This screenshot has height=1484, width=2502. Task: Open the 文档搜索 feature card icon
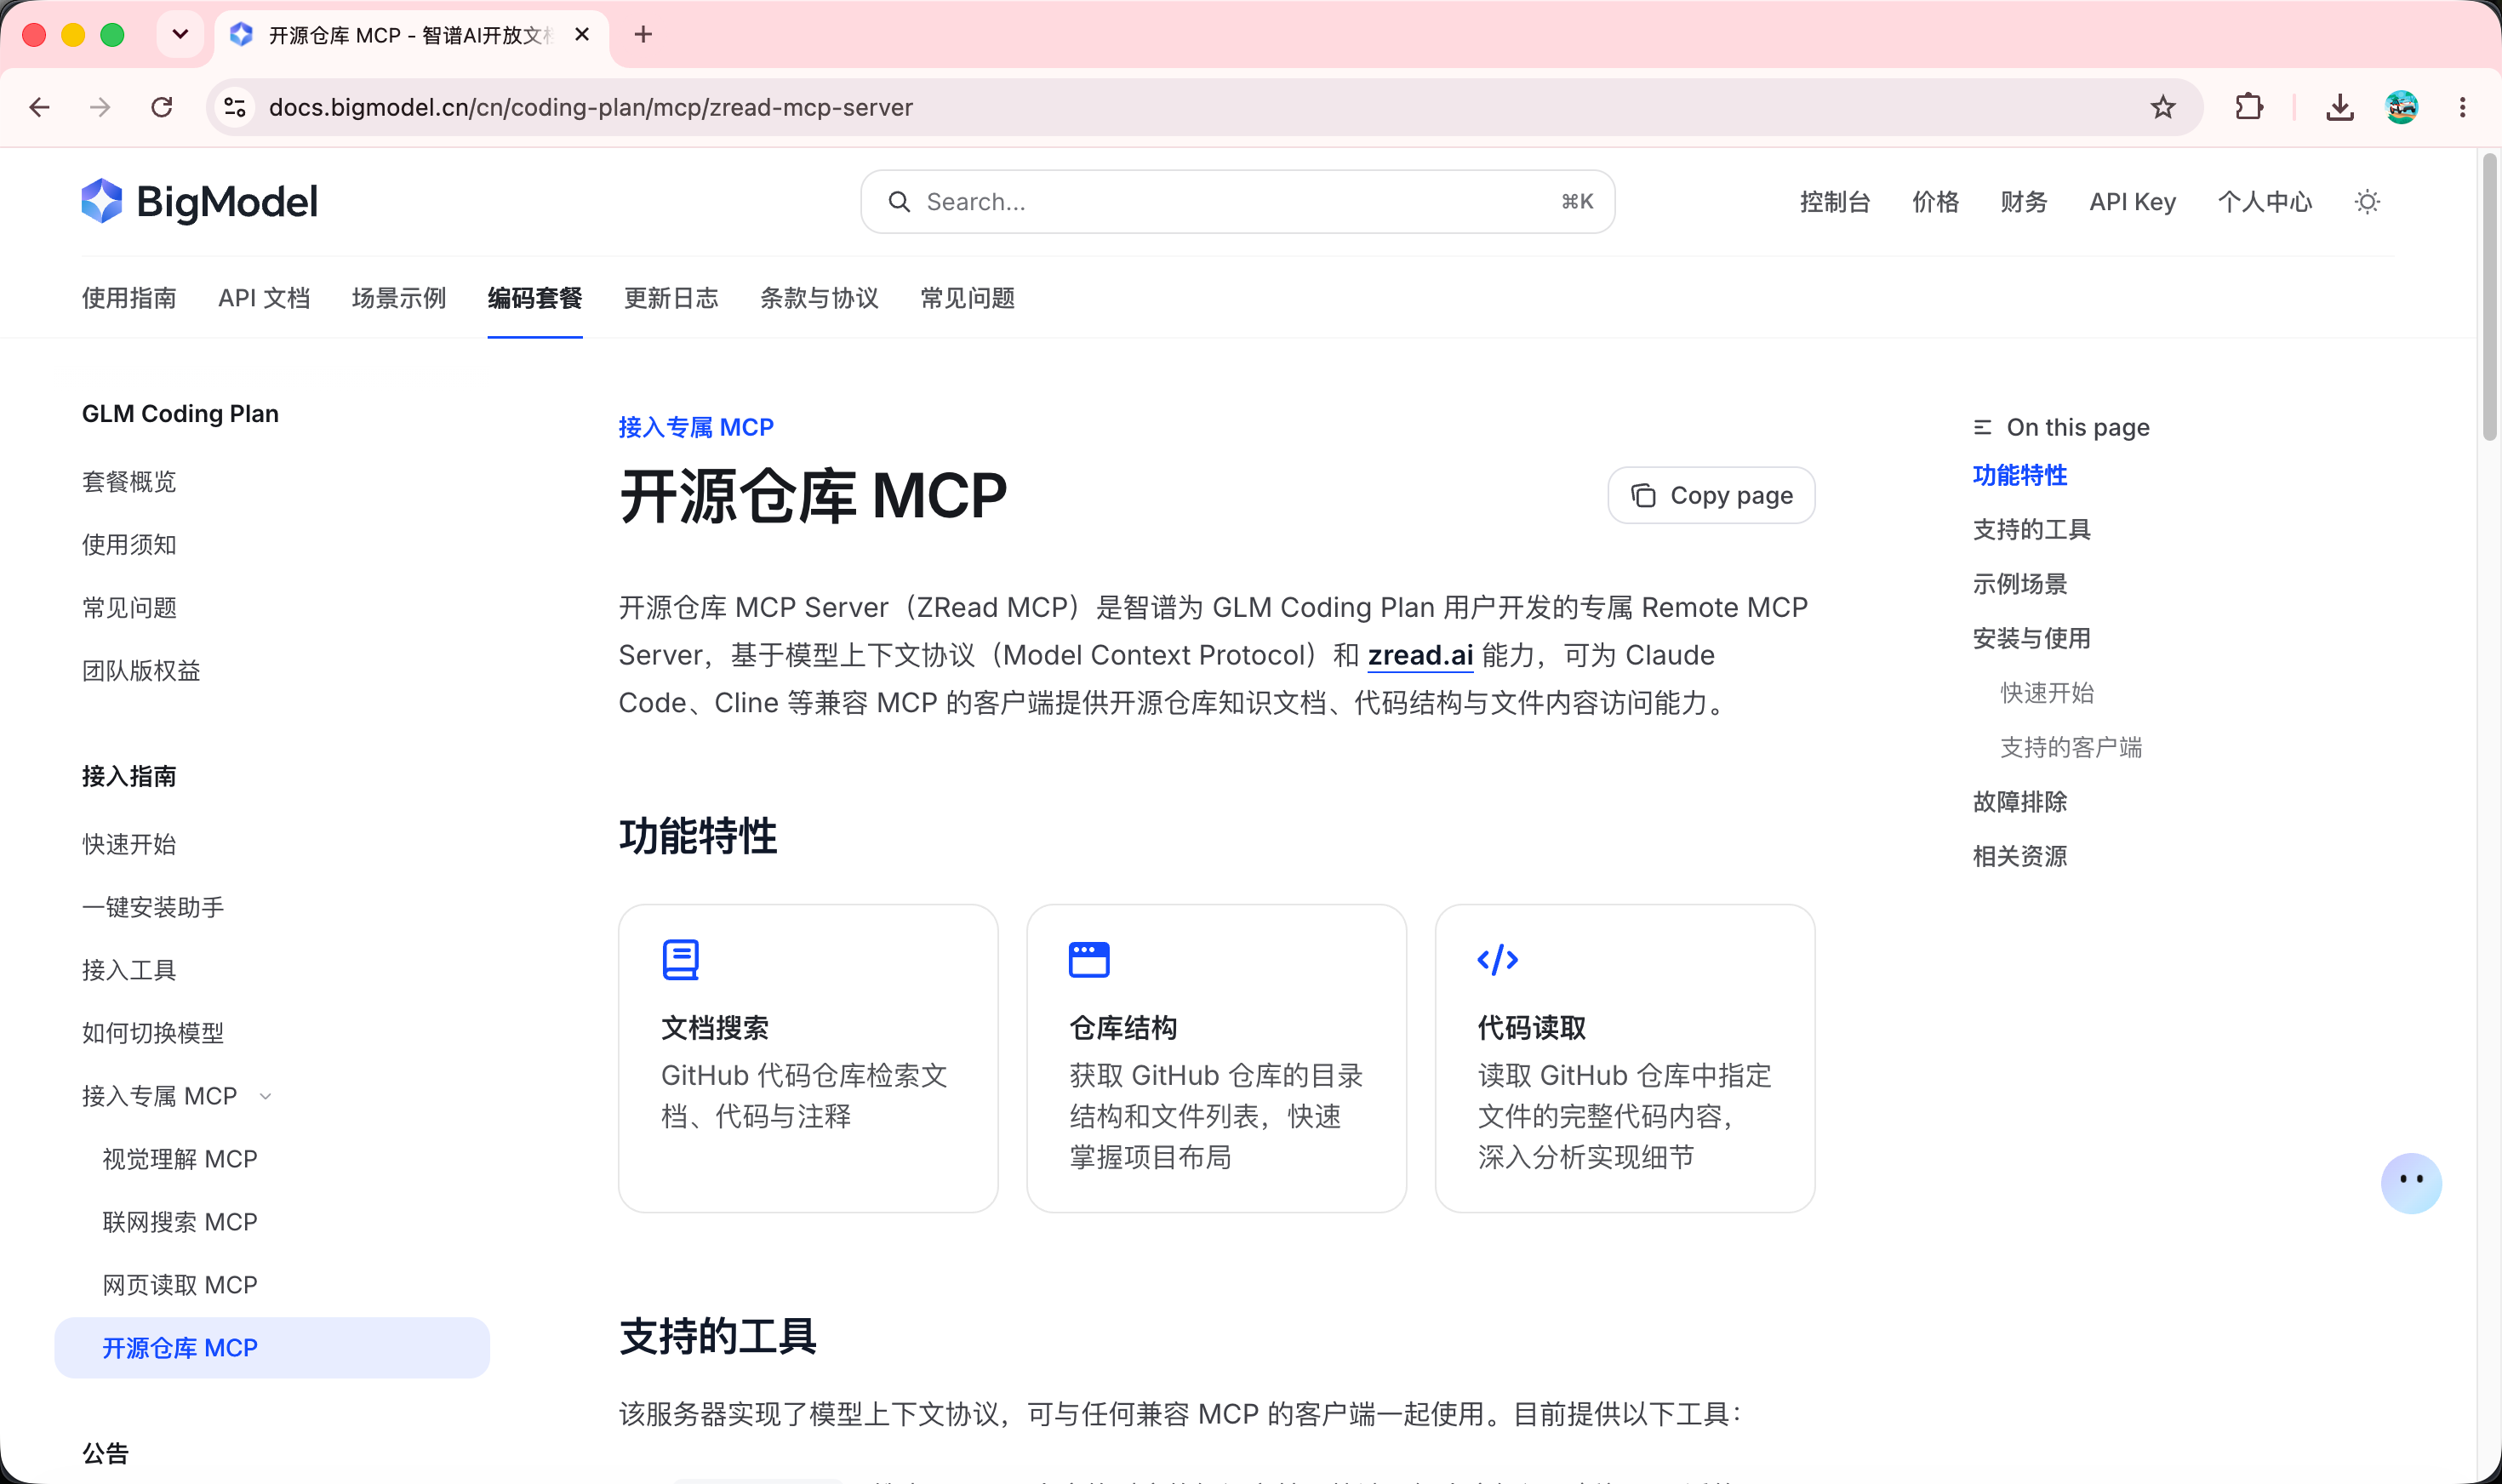[680, 960]
